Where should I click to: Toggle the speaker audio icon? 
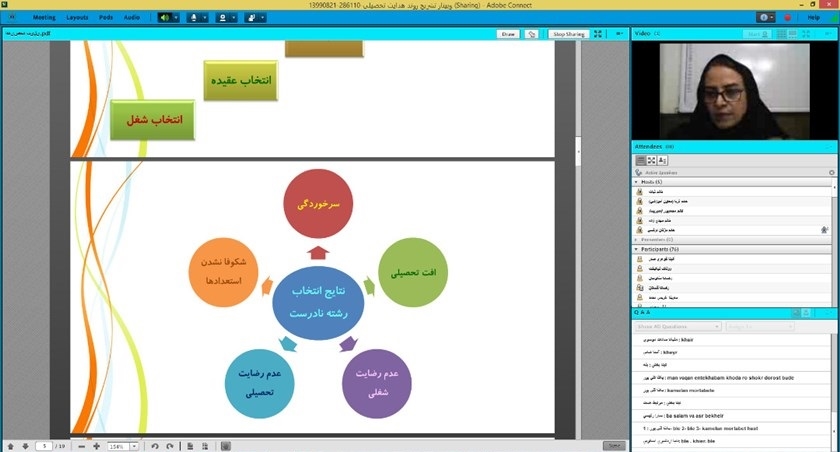click(x=164, y=18)
